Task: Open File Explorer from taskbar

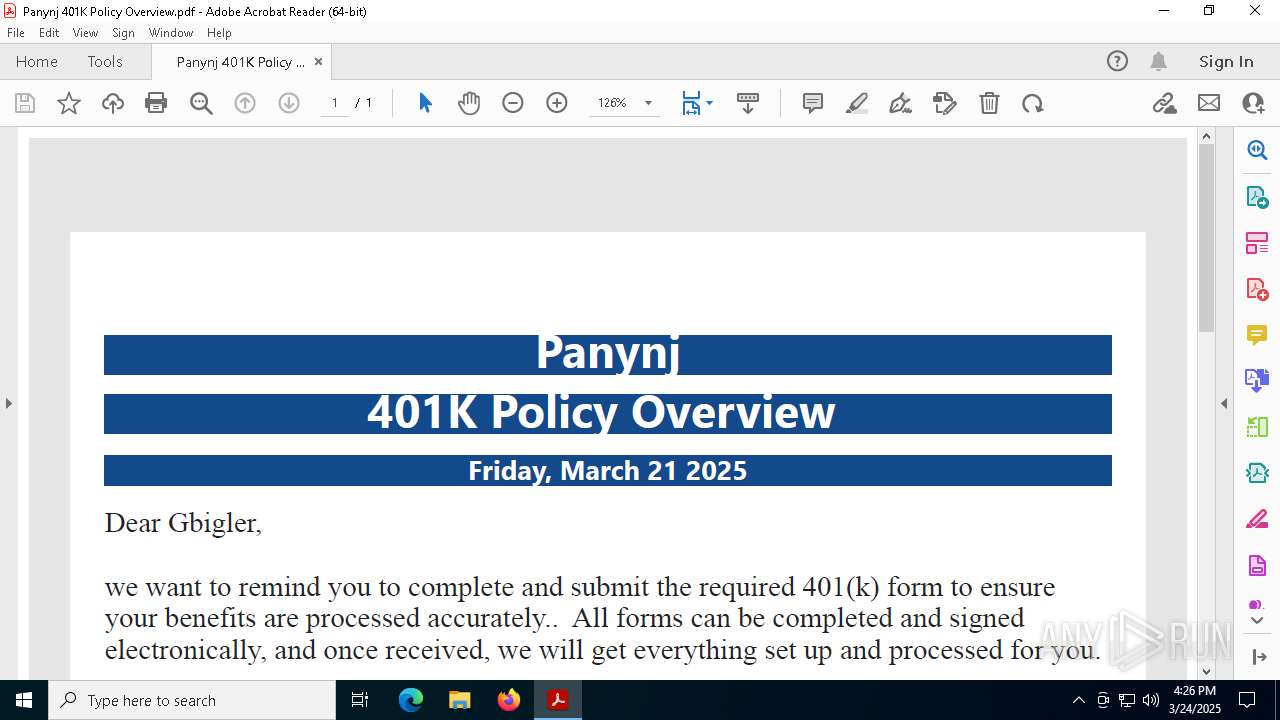Action: coord(460,700)
